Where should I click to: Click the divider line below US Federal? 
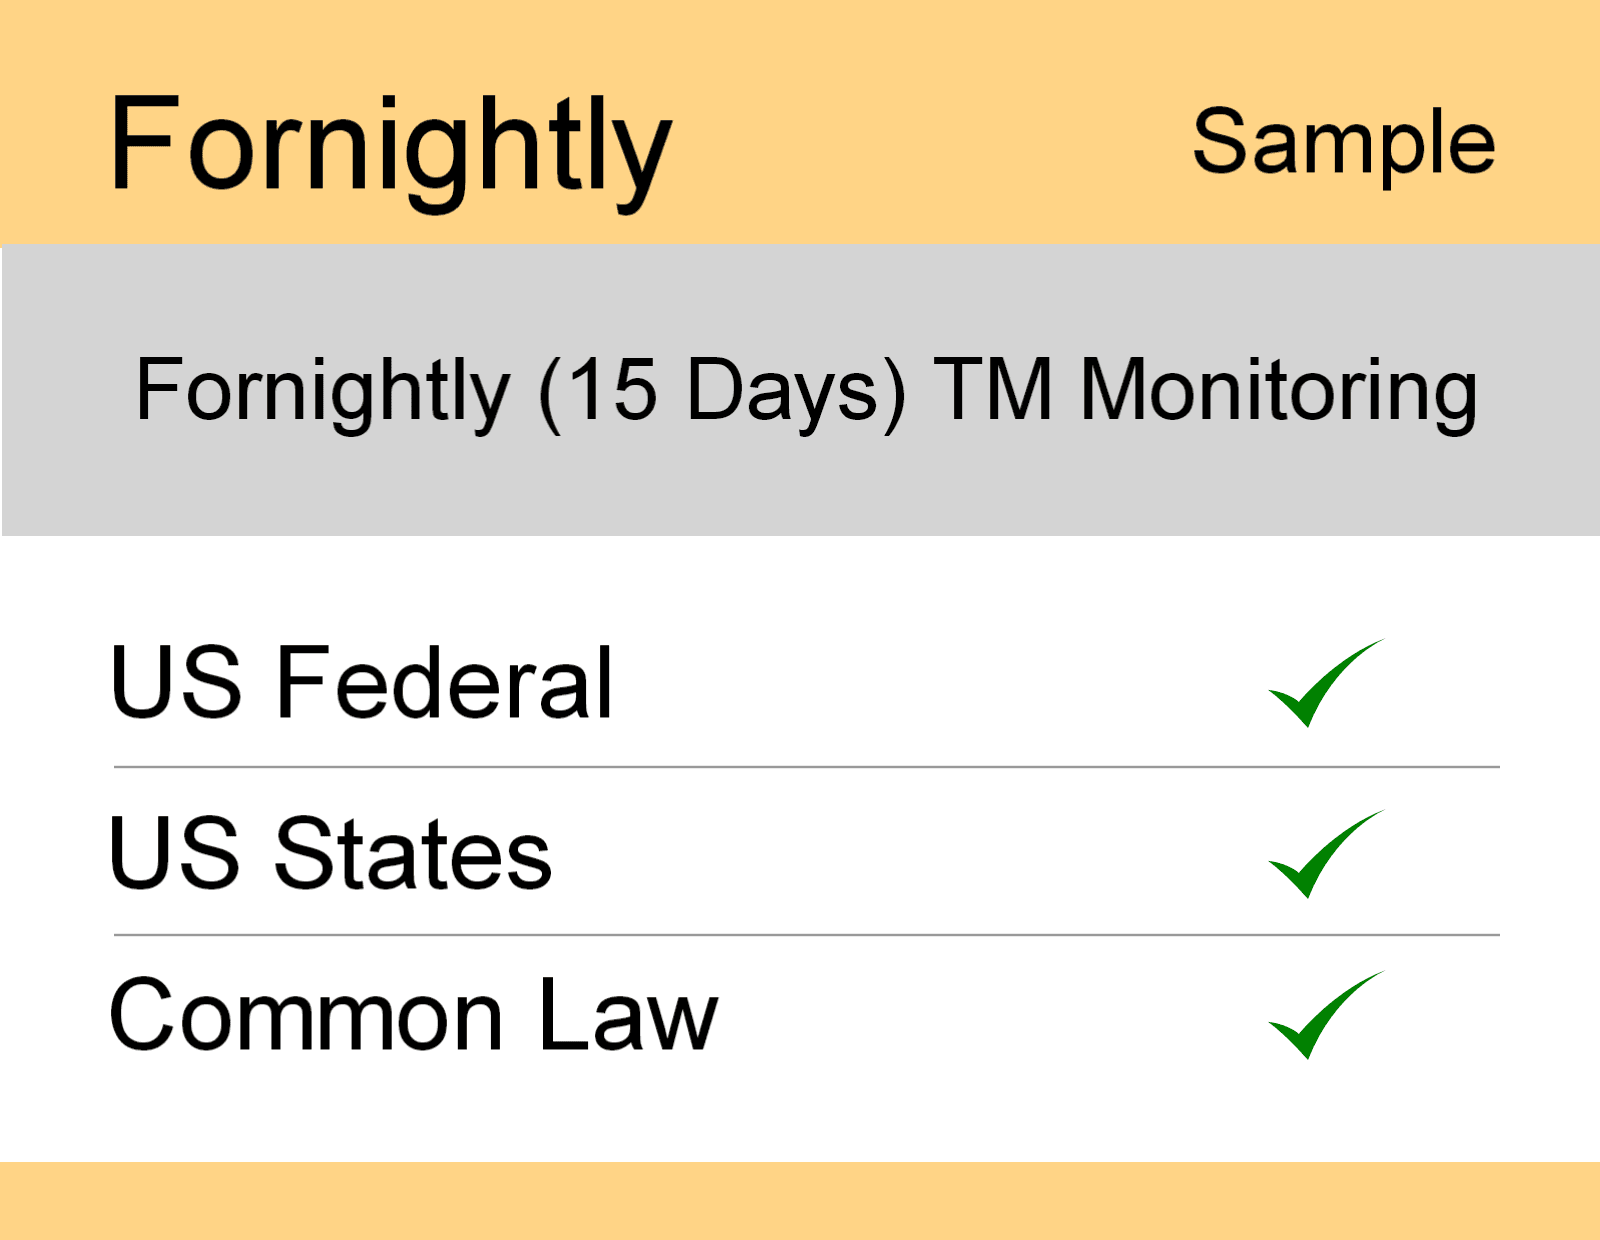pyautogui.click(x=806, y=767)
